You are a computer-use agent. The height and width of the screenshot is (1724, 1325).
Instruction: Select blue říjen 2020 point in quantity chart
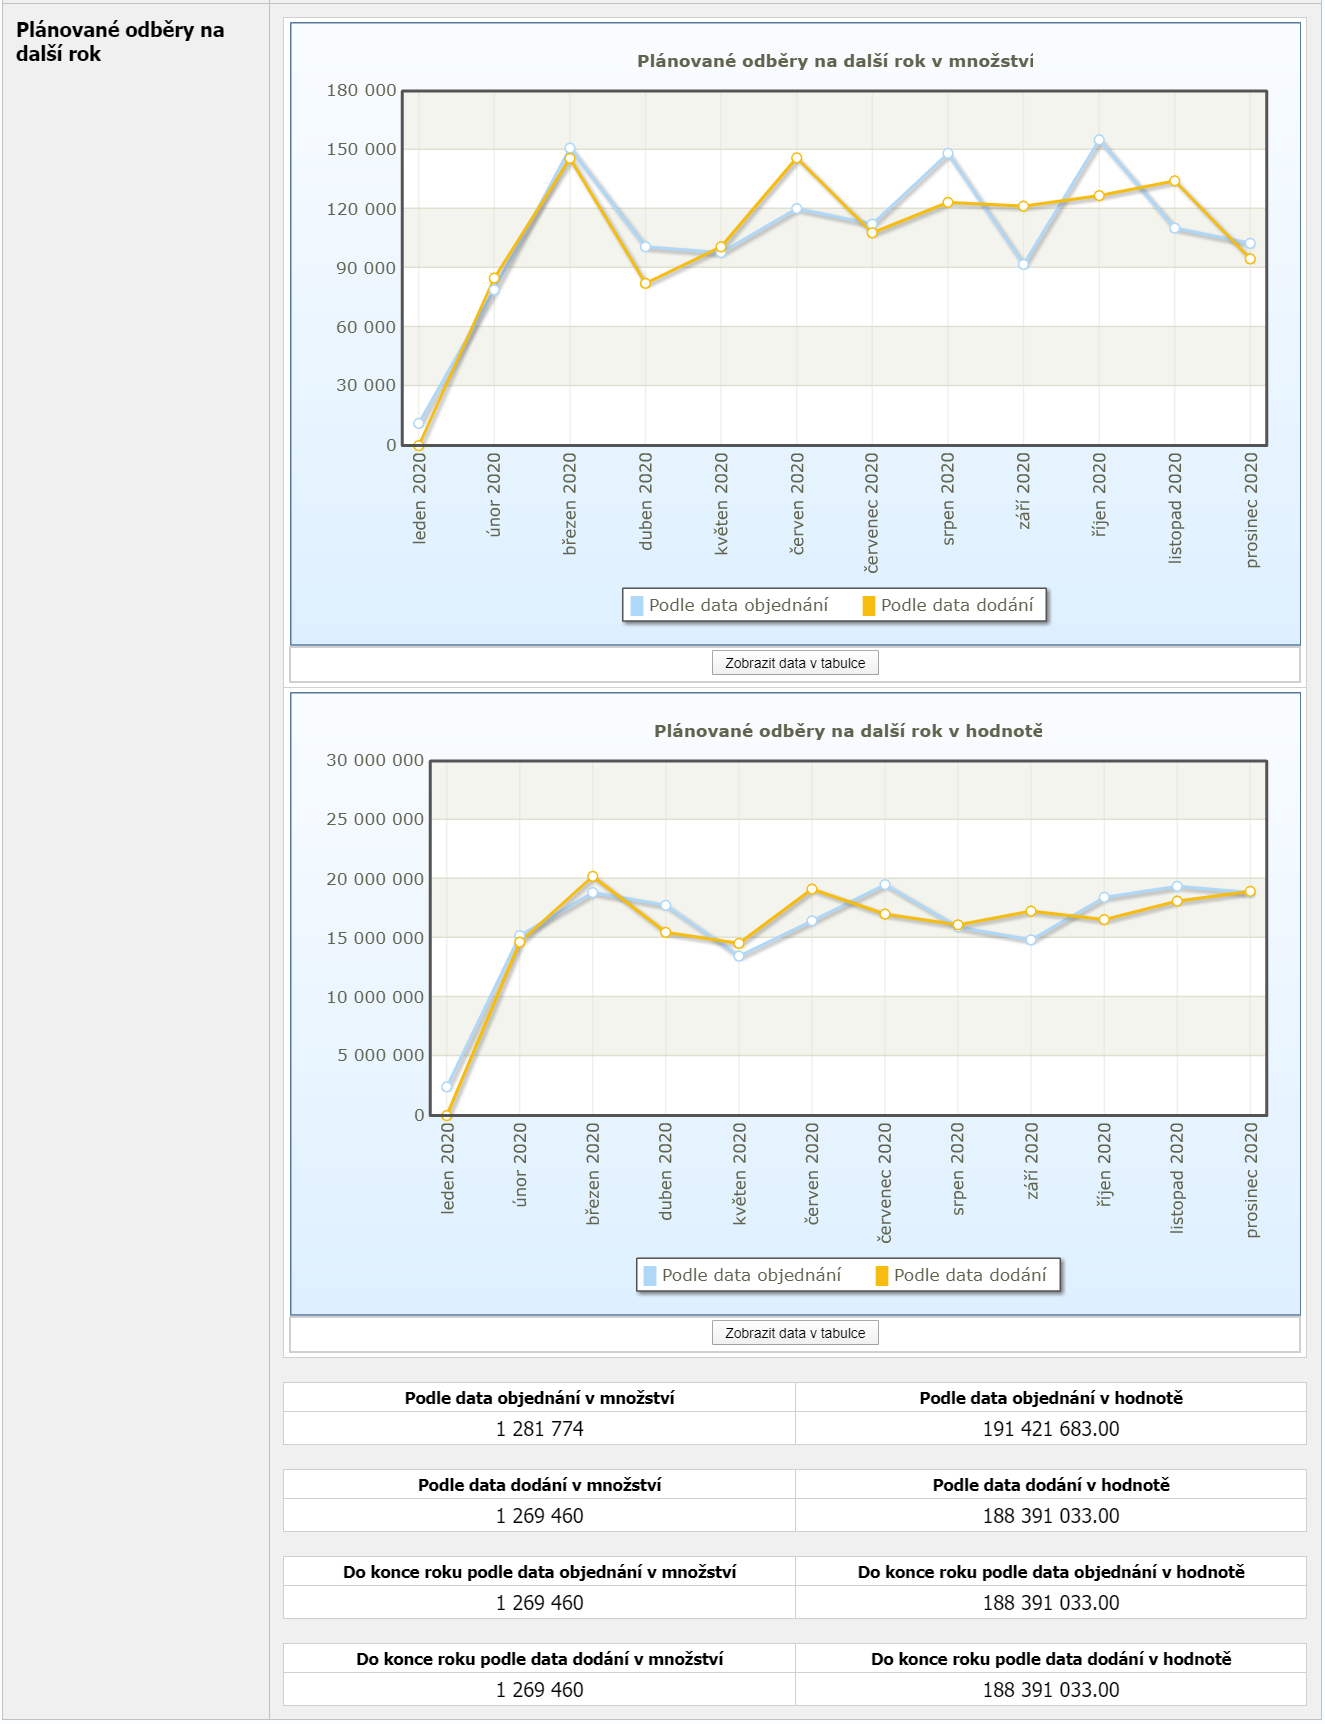pos(1099,141)
